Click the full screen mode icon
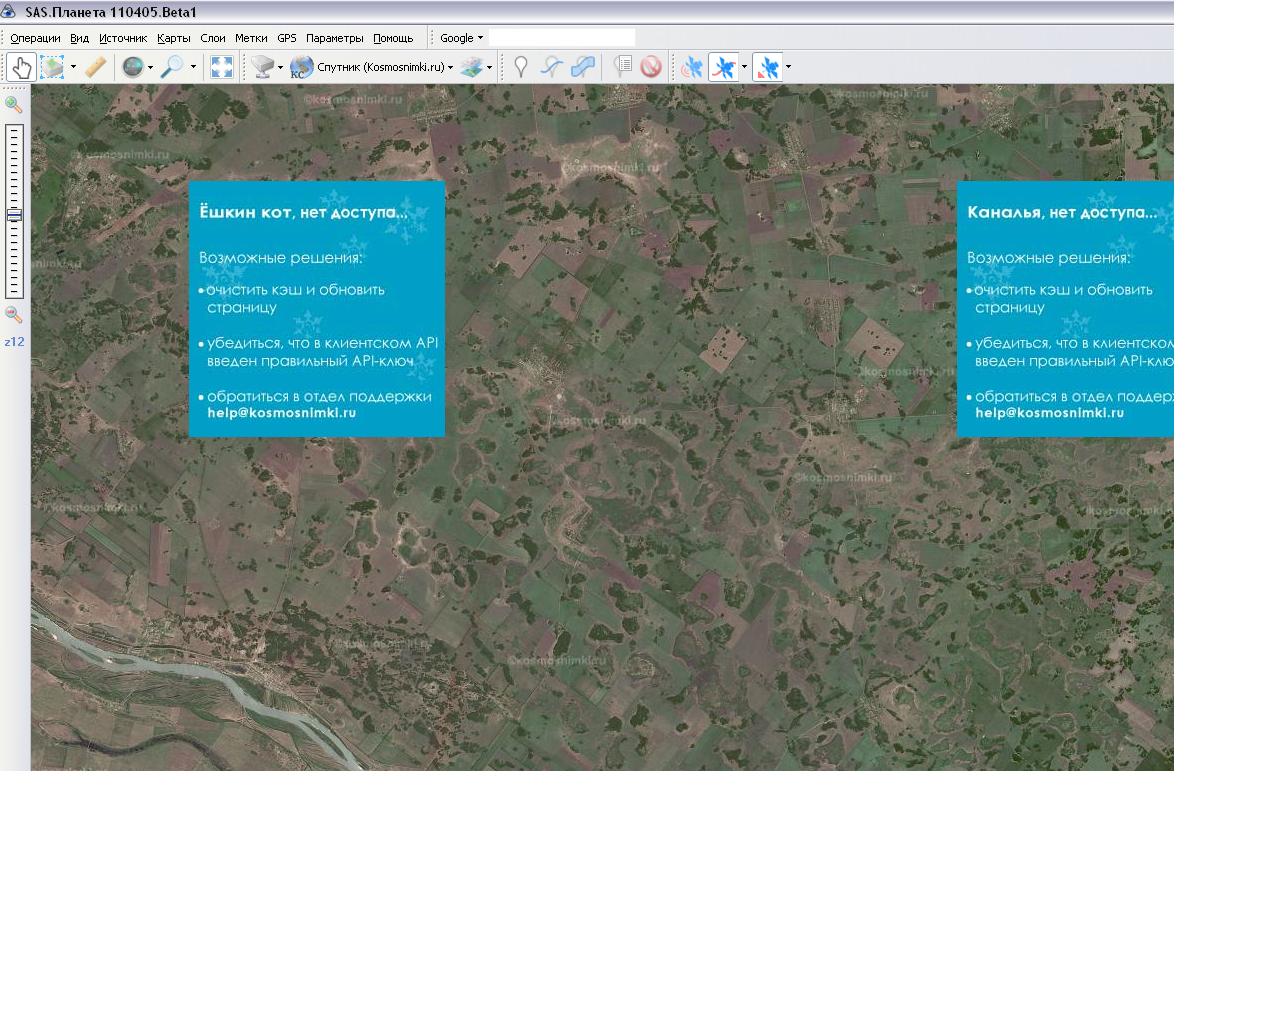This screenshot has height=1024, width=1280. (222, 67)
